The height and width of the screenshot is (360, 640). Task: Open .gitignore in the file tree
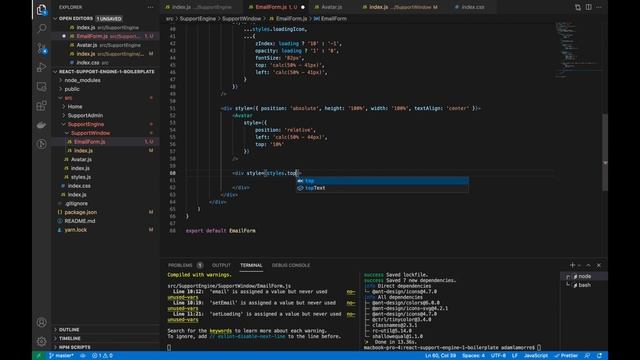click(x=76, y=203)
